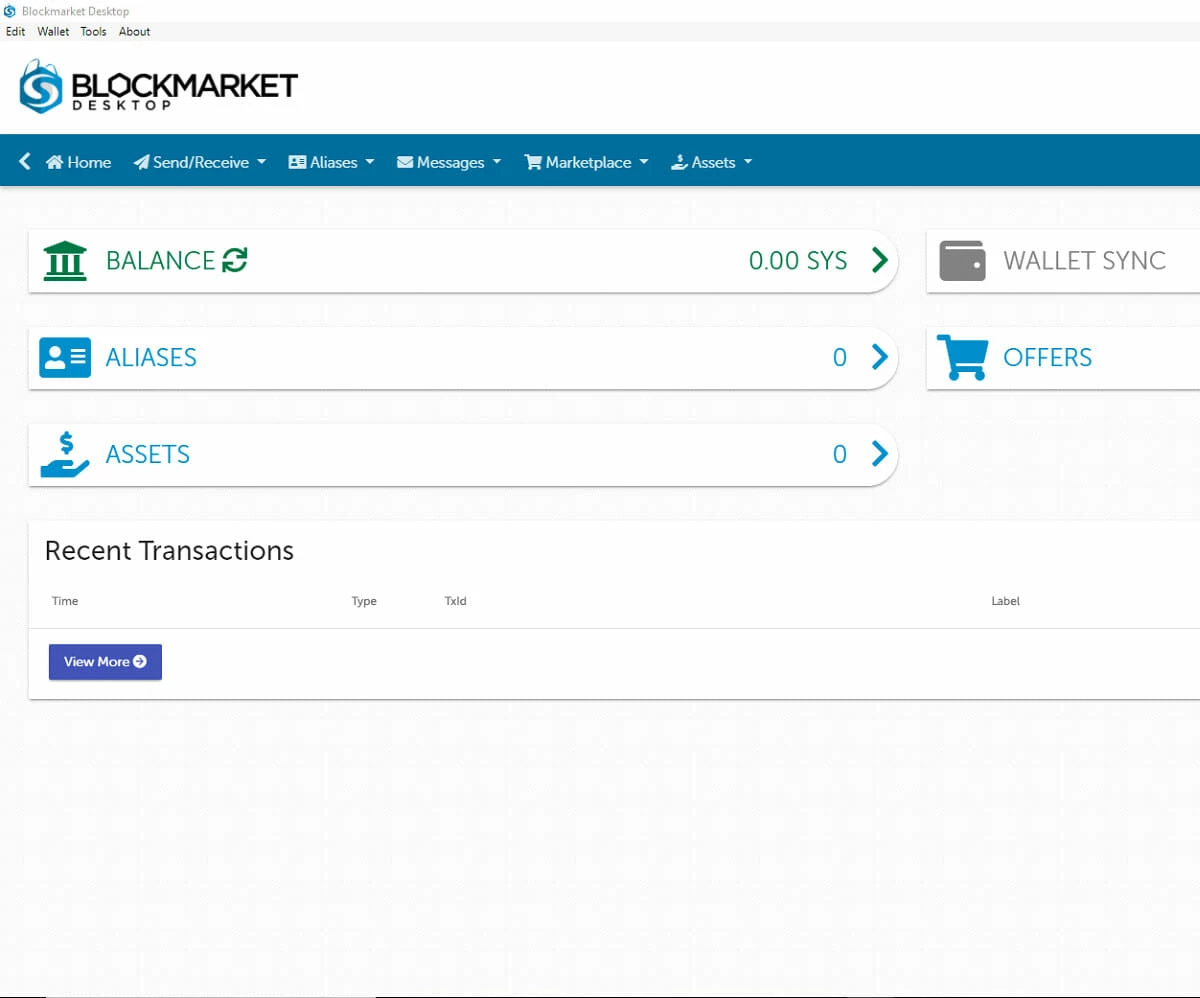Expand the Send/Receive dropdown
This screenshot has width=1200, height=998.
pos(200,162)
